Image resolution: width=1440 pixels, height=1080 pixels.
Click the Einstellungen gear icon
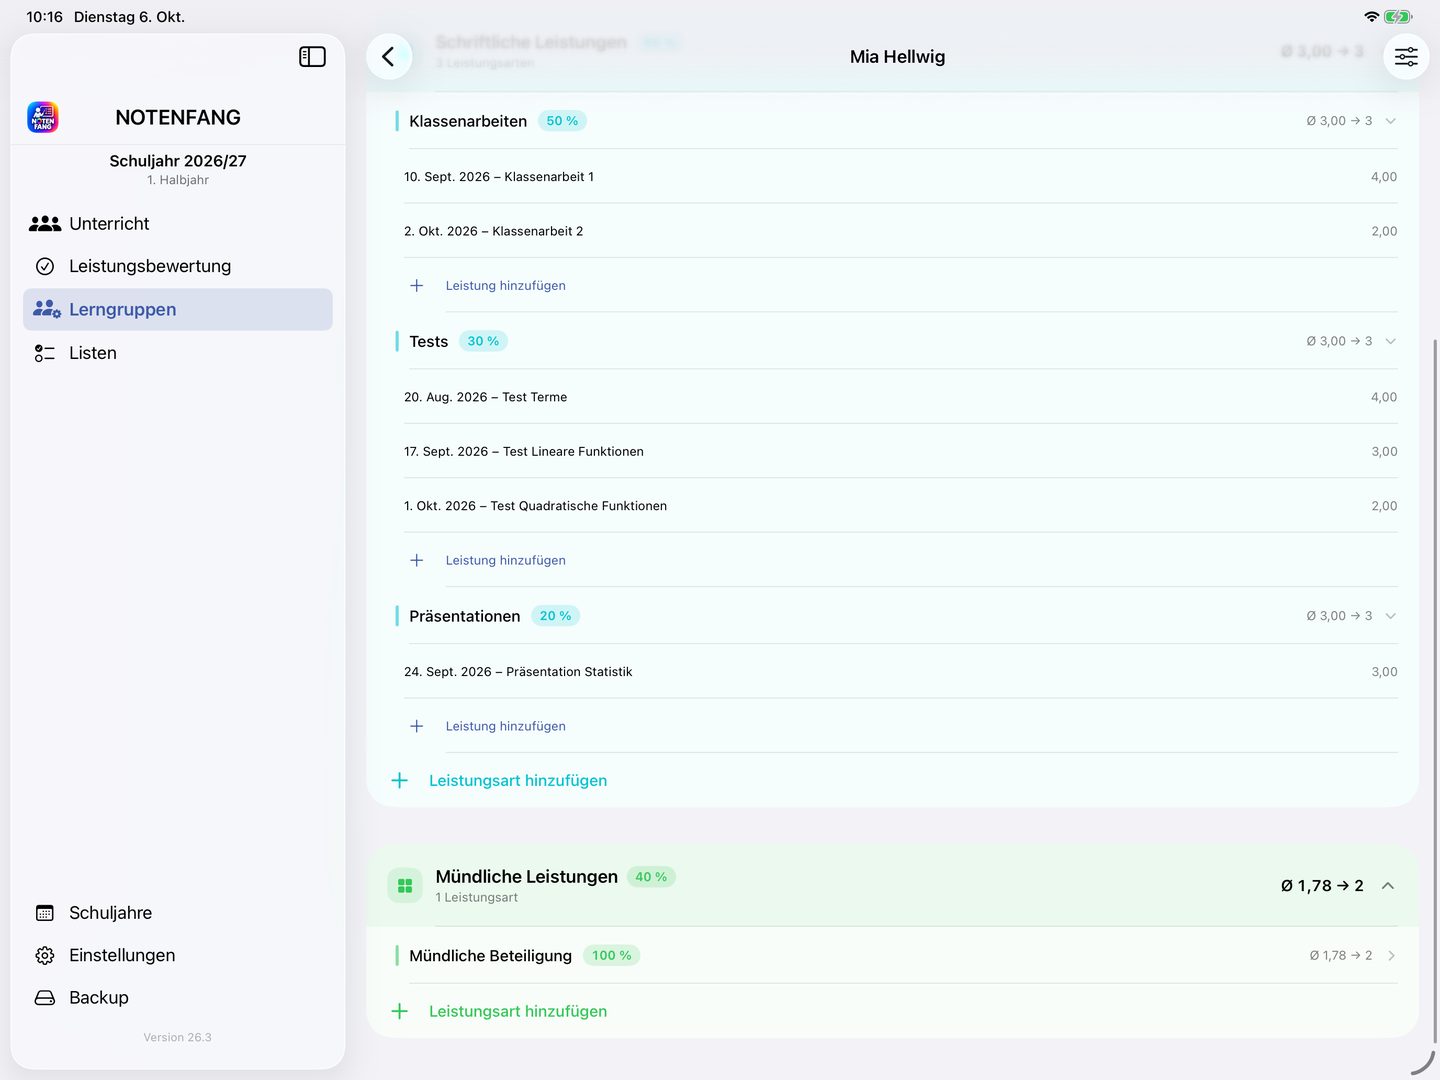[45, 955]
